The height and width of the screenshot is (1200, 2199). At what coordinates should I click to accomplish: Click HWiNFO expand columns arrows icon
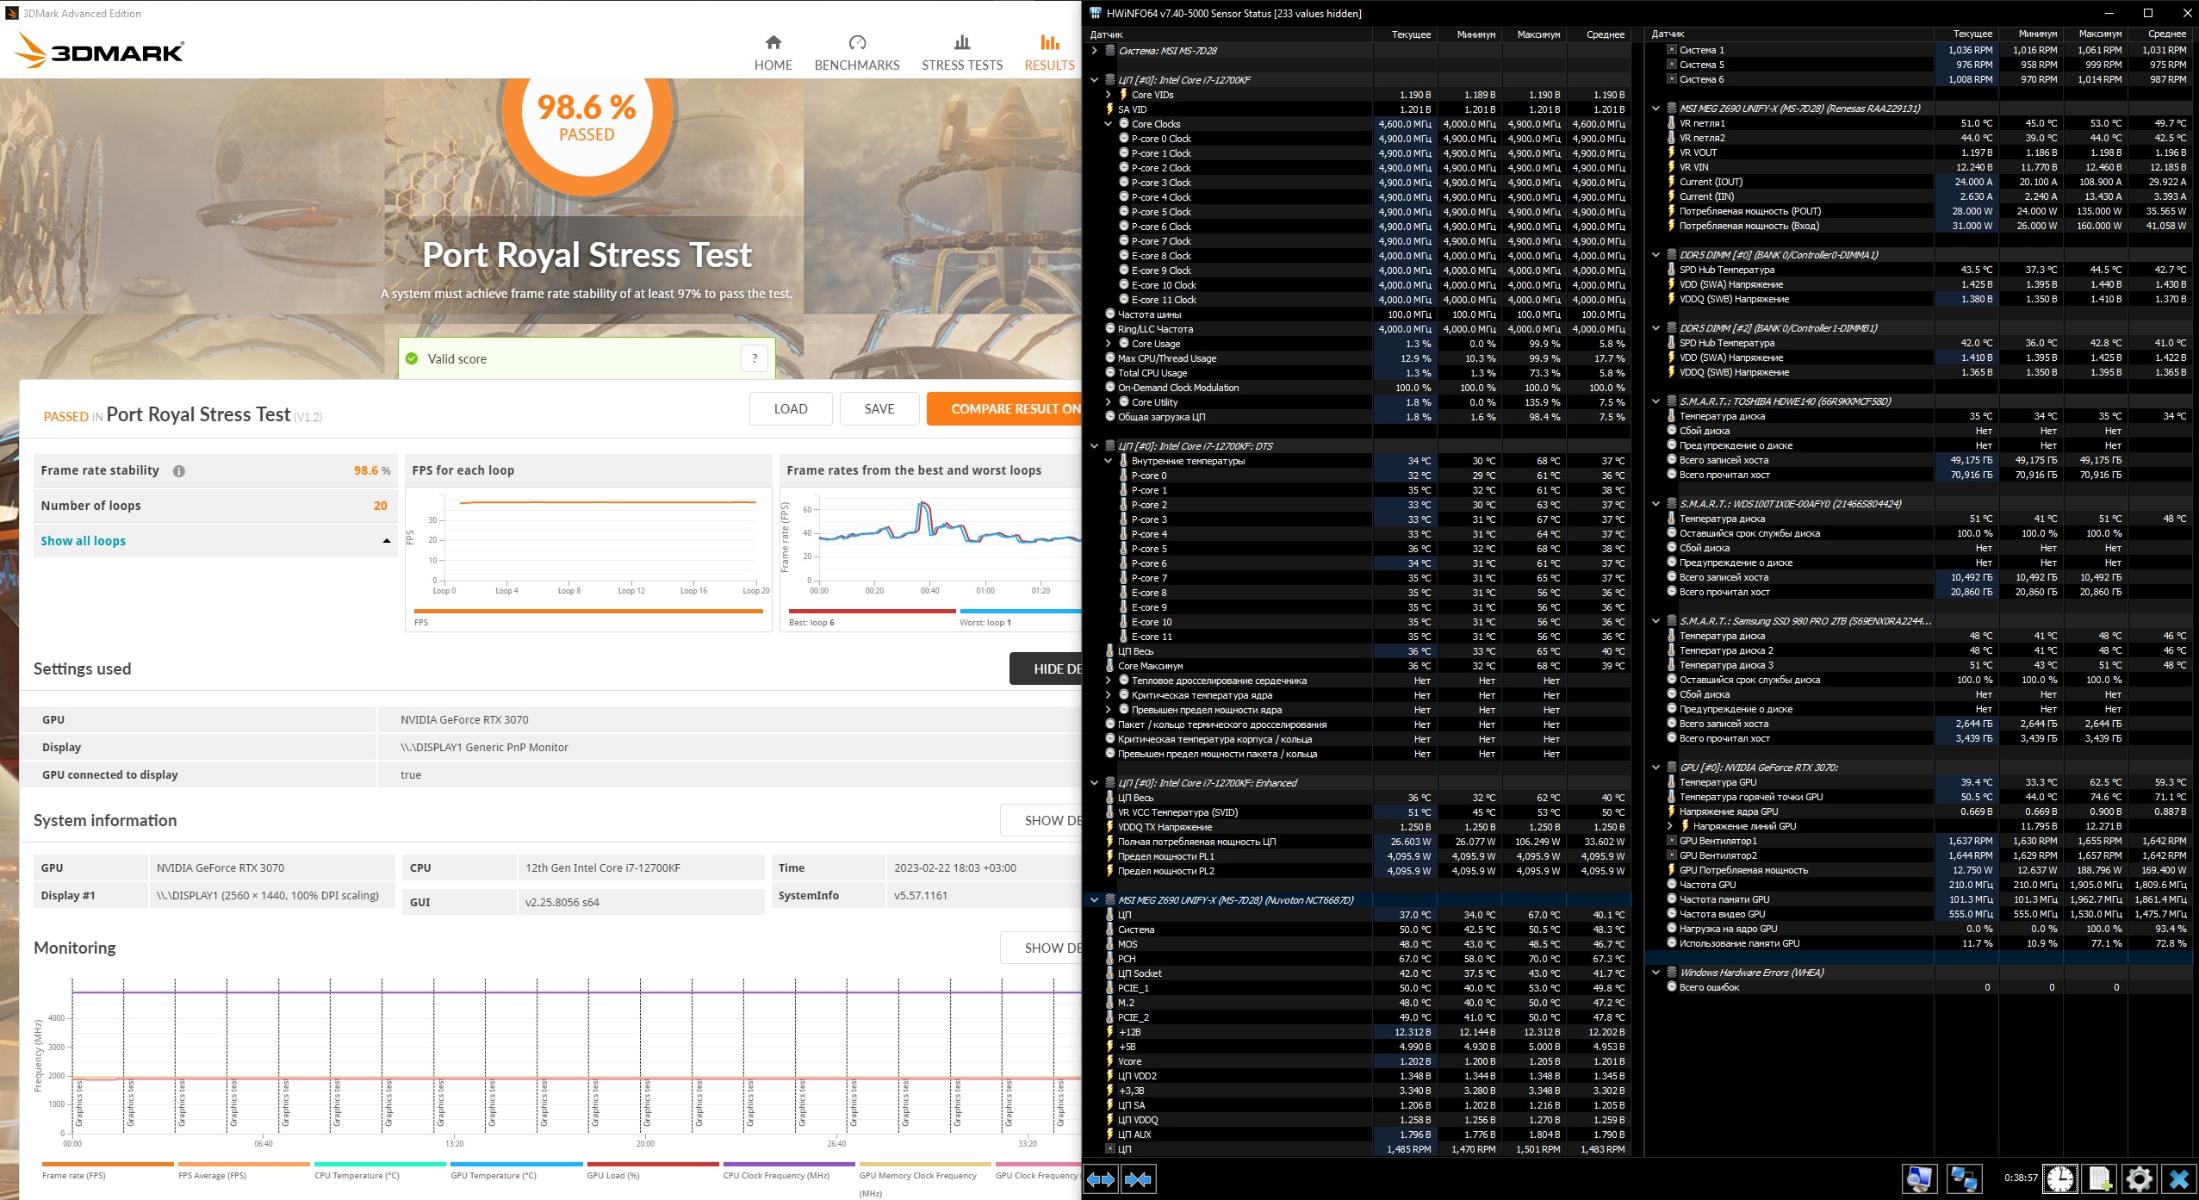[x=1100, y=1179]
